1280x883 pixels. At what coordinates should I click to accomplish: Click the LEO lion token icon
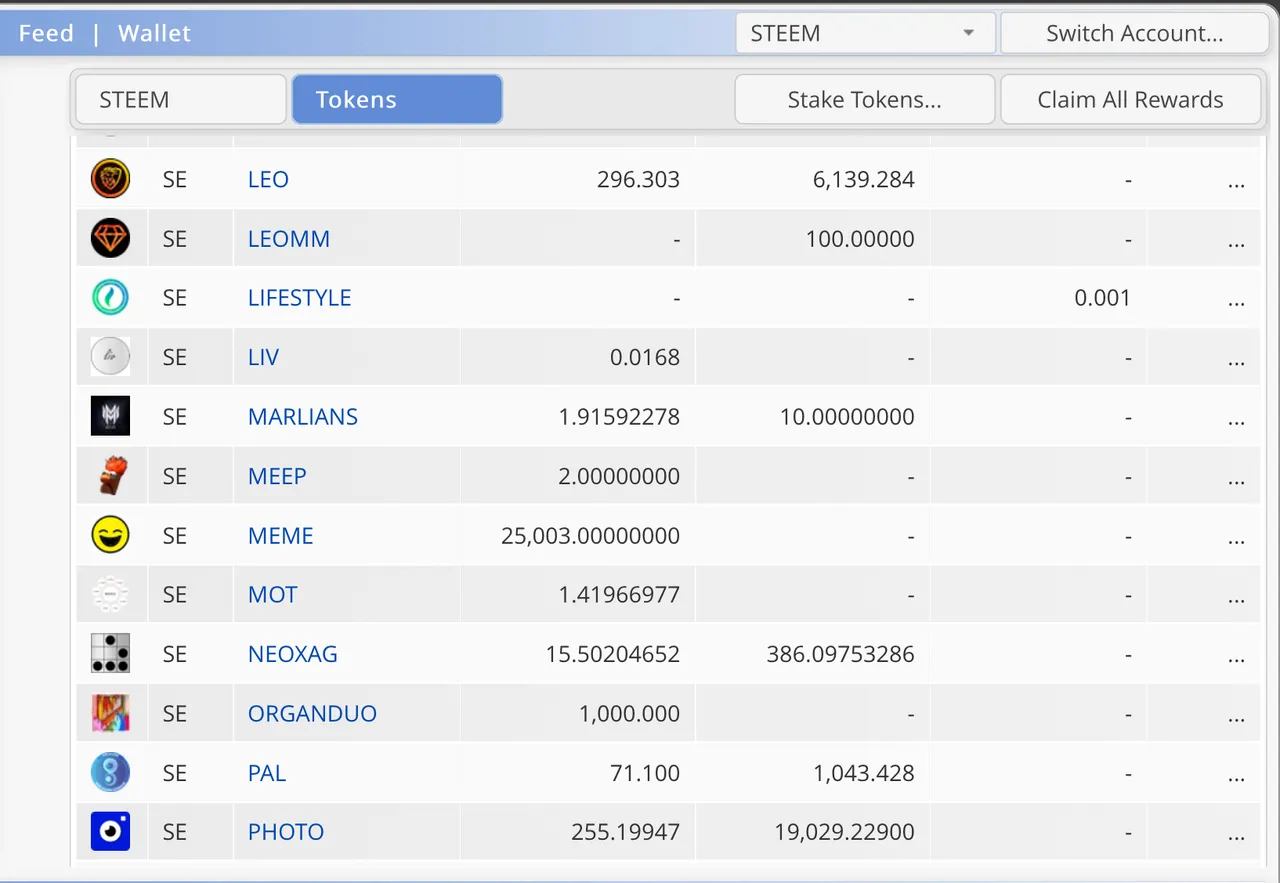point(110,179)
